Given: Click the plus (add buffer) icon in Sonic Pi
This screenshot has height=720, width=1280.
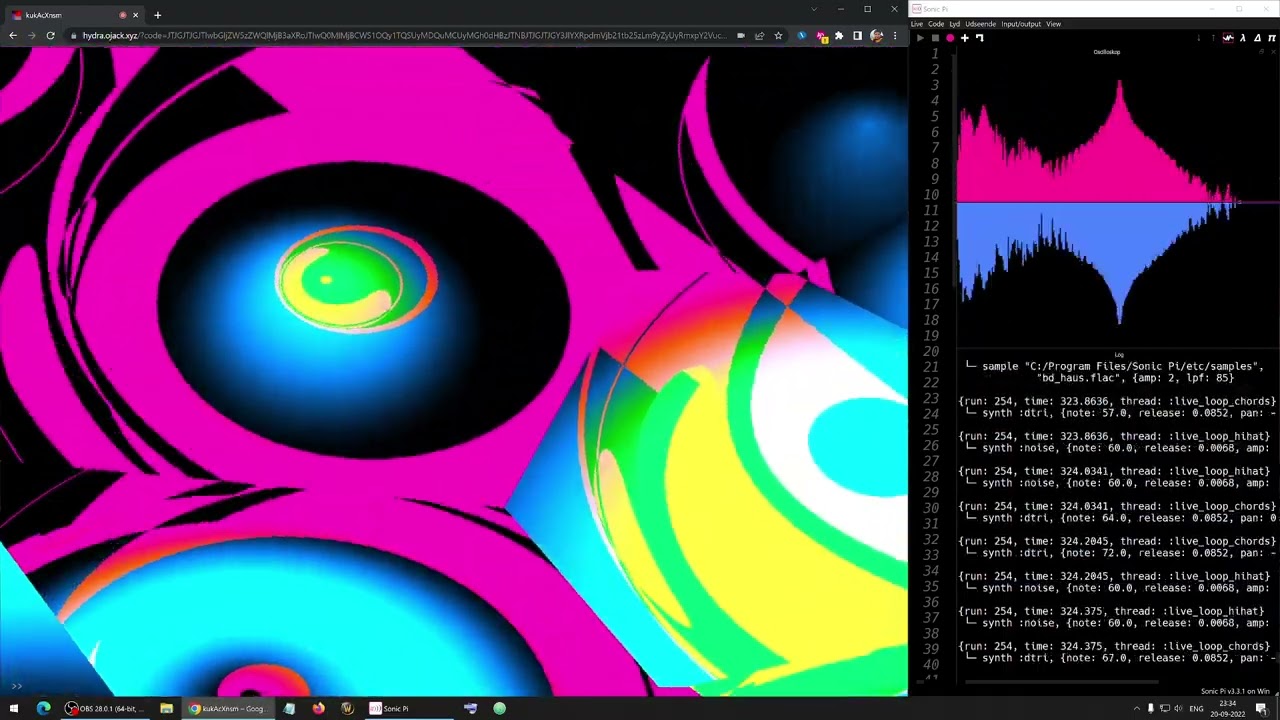Looking at the screenshot, I should point(965,38).
